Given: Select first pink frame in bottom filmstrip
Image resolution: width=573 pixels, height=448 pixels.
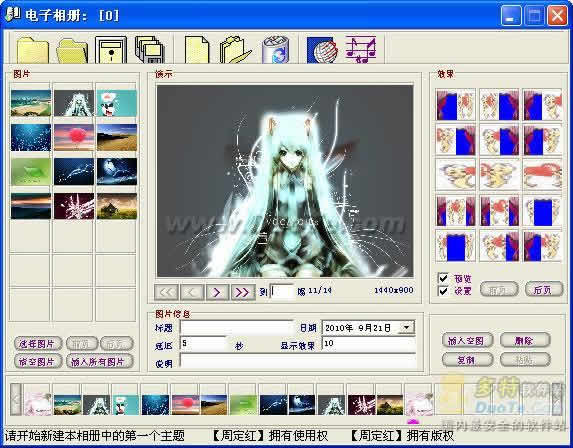Looking at the screenshot, I should 37,404.
